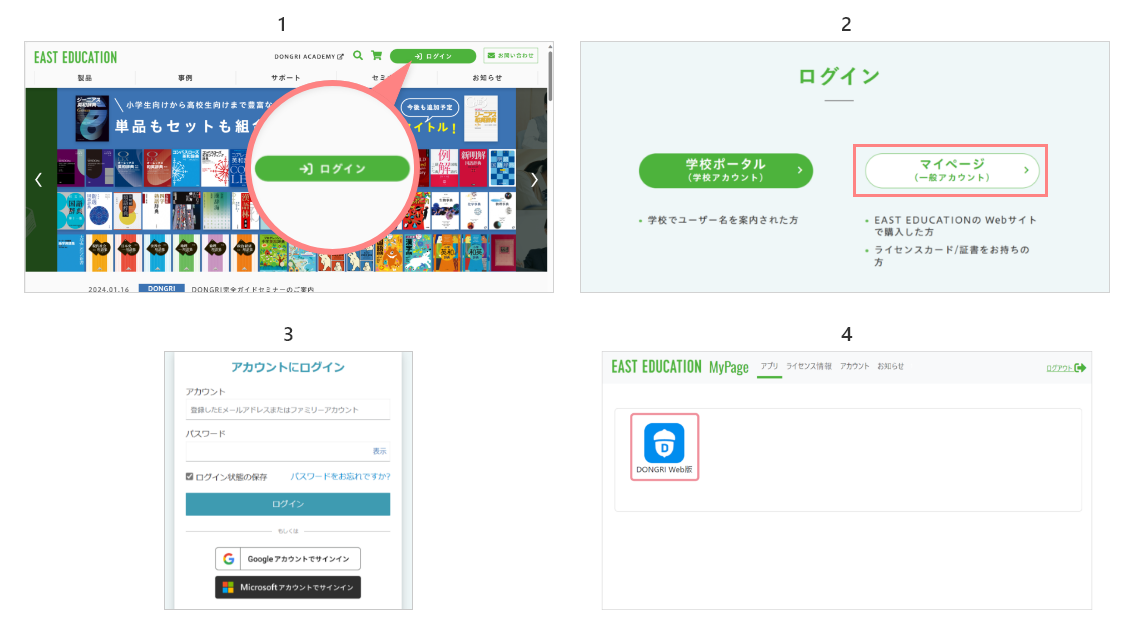Click the blue DONGRI news tag

(x=161, y=288)
